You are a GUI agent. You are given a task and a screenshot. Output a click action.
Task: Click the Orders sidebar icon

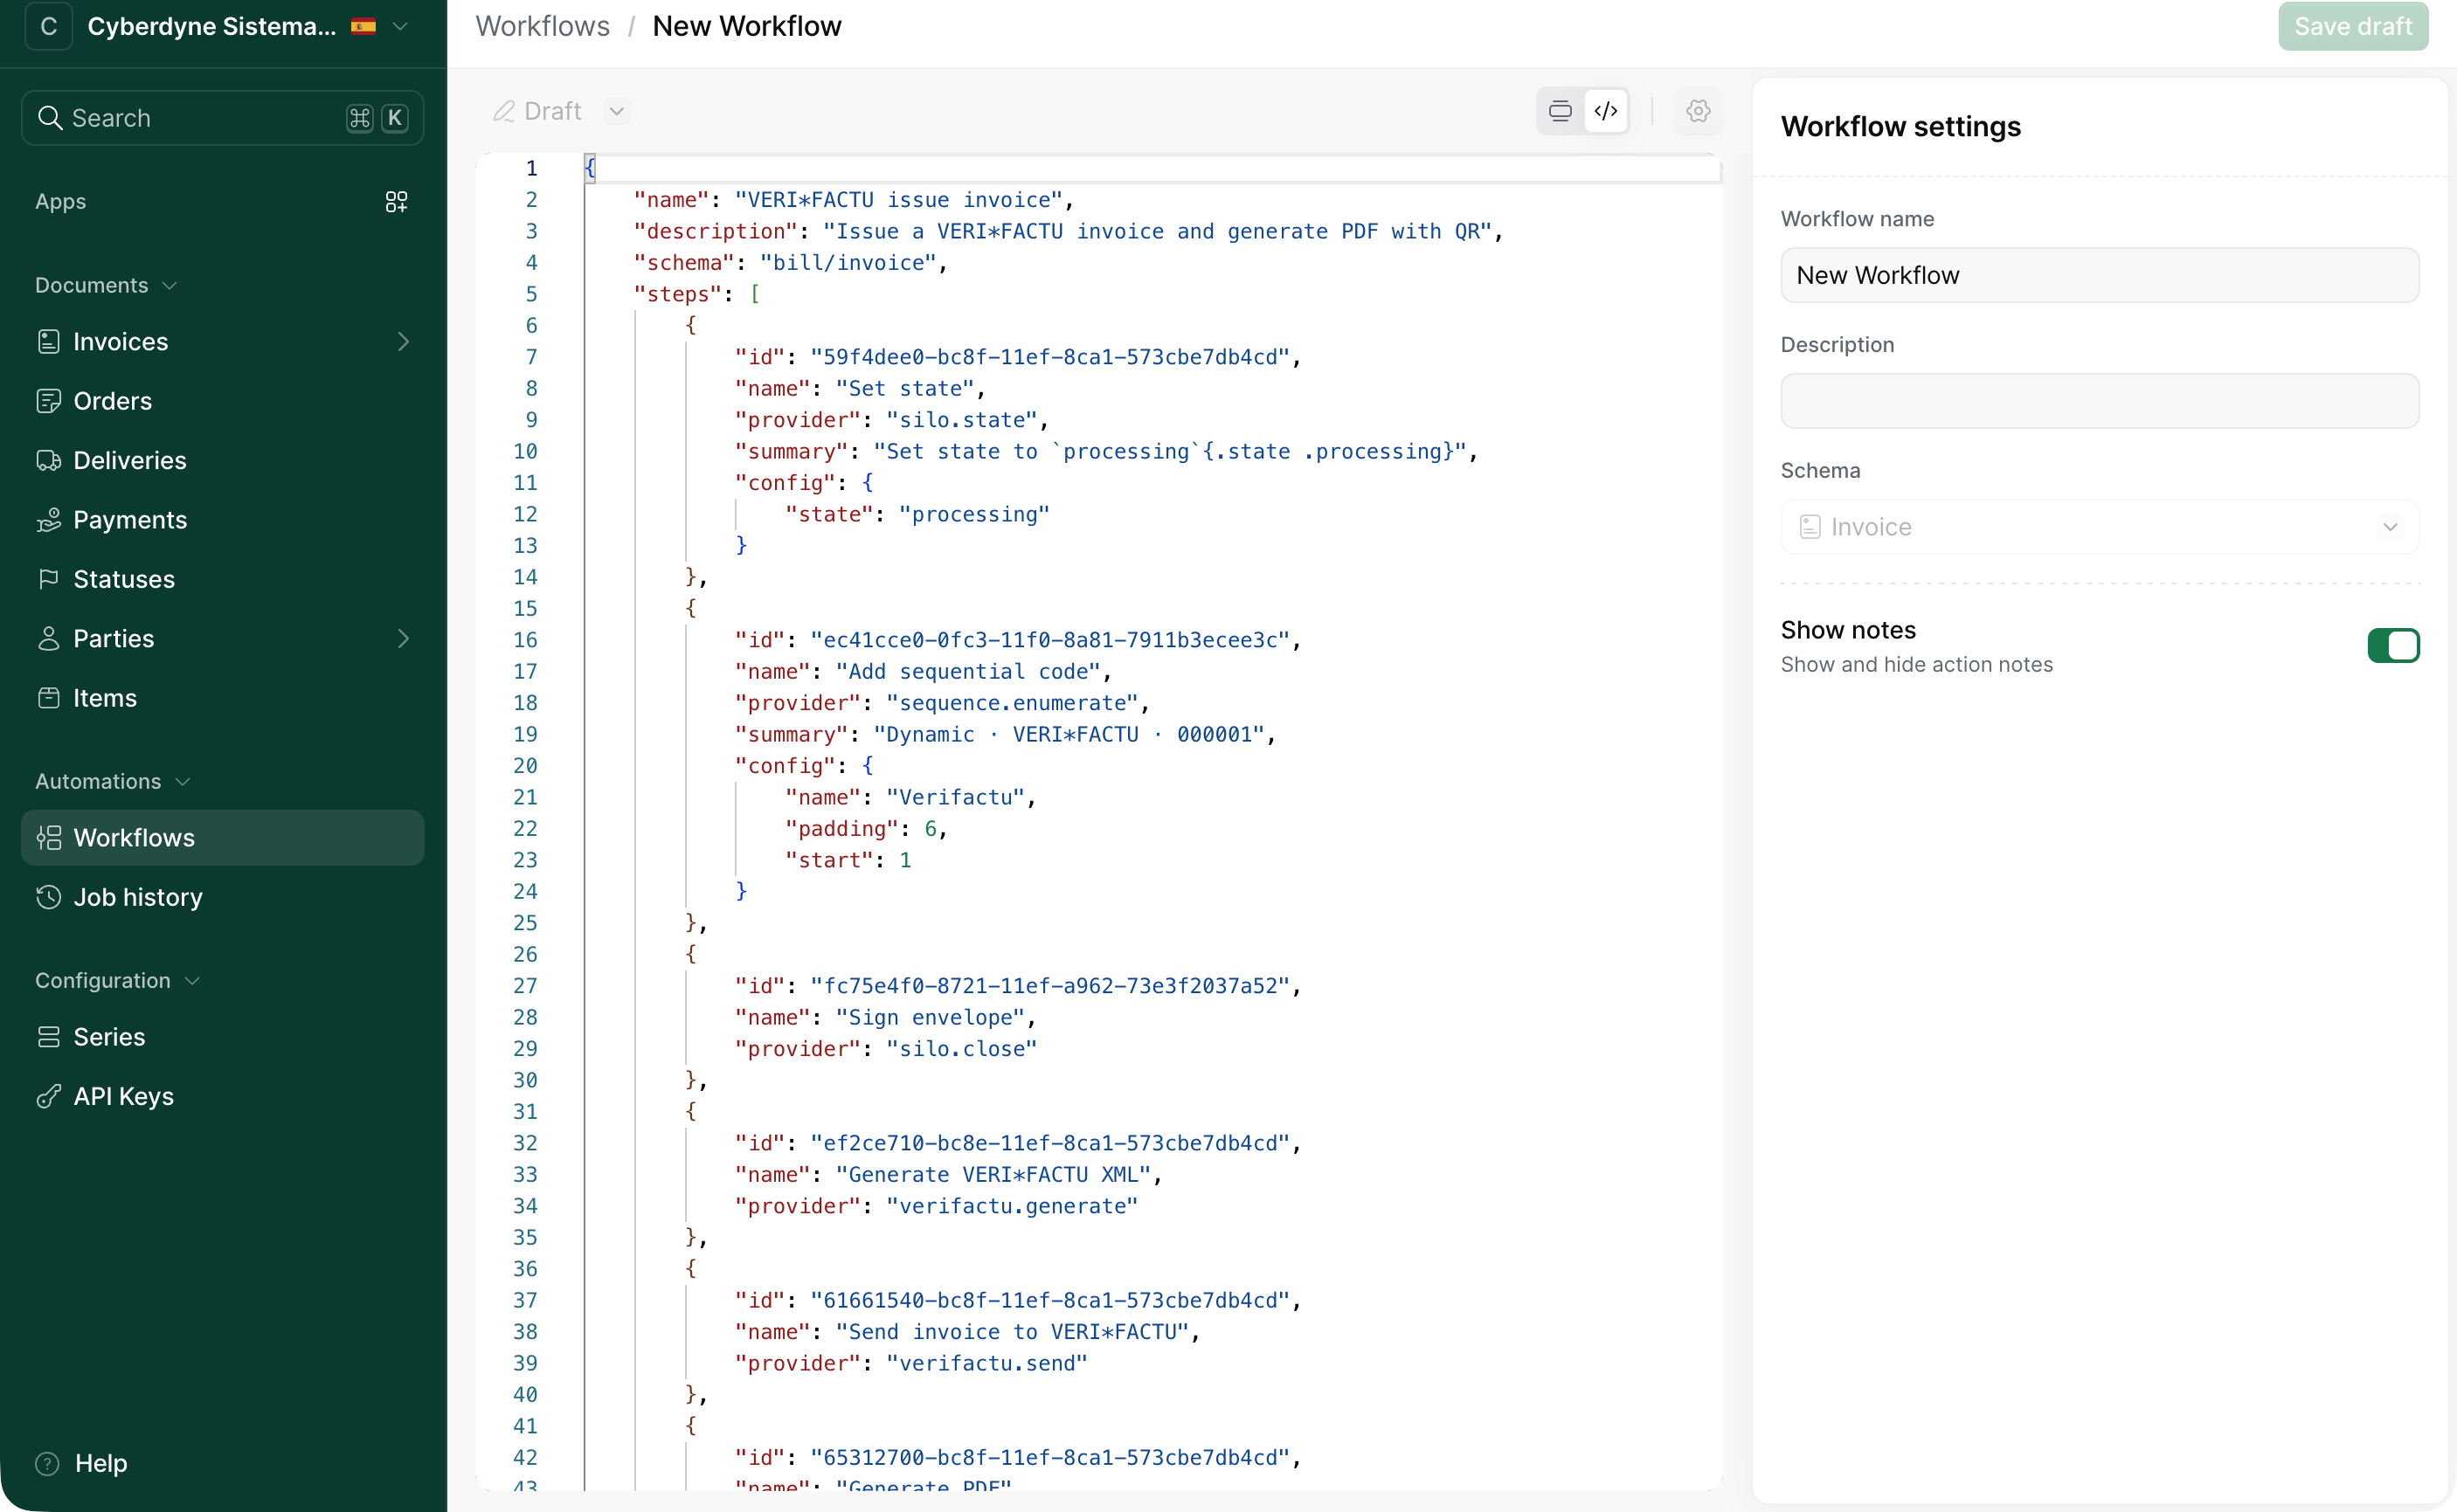[48, 401]
